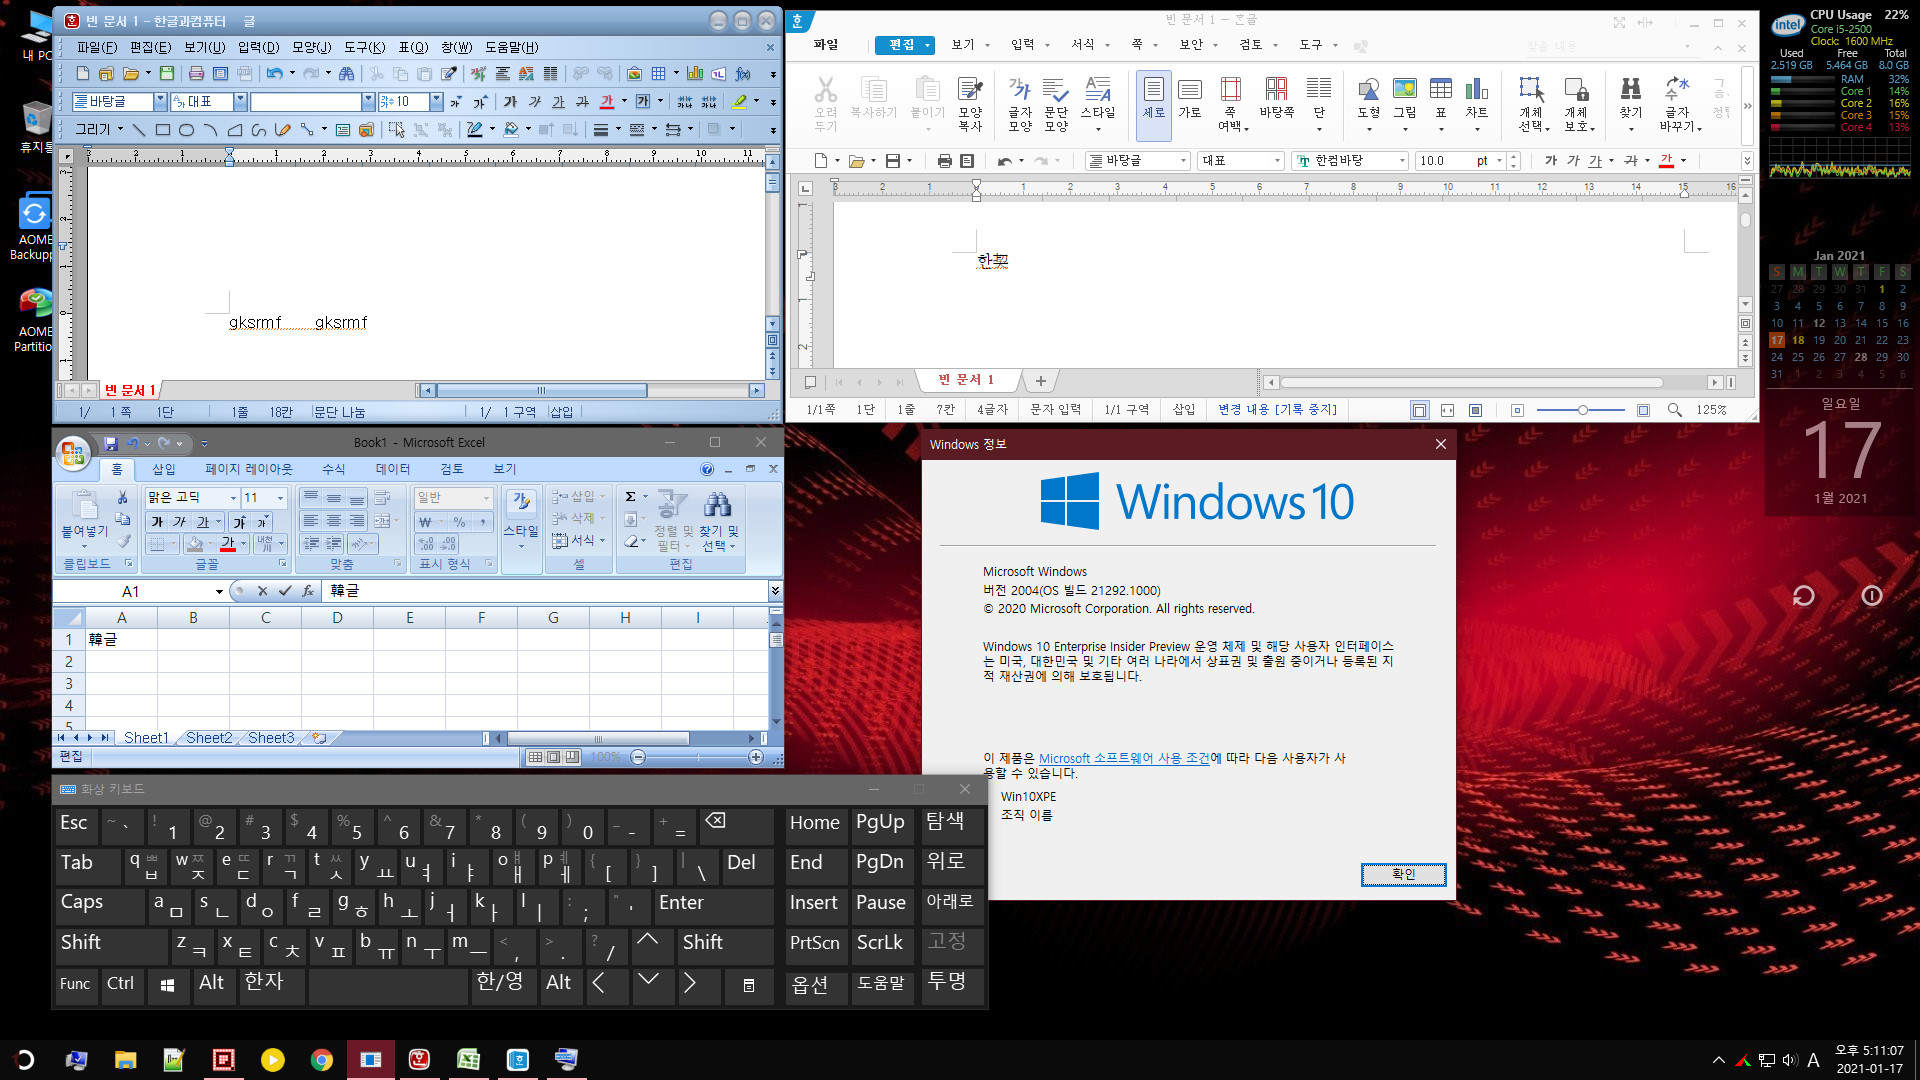Switch Excel to page layout view button
Image resolution: width=1920 pixels, height=1080 pixels.
tap(554, 758)
